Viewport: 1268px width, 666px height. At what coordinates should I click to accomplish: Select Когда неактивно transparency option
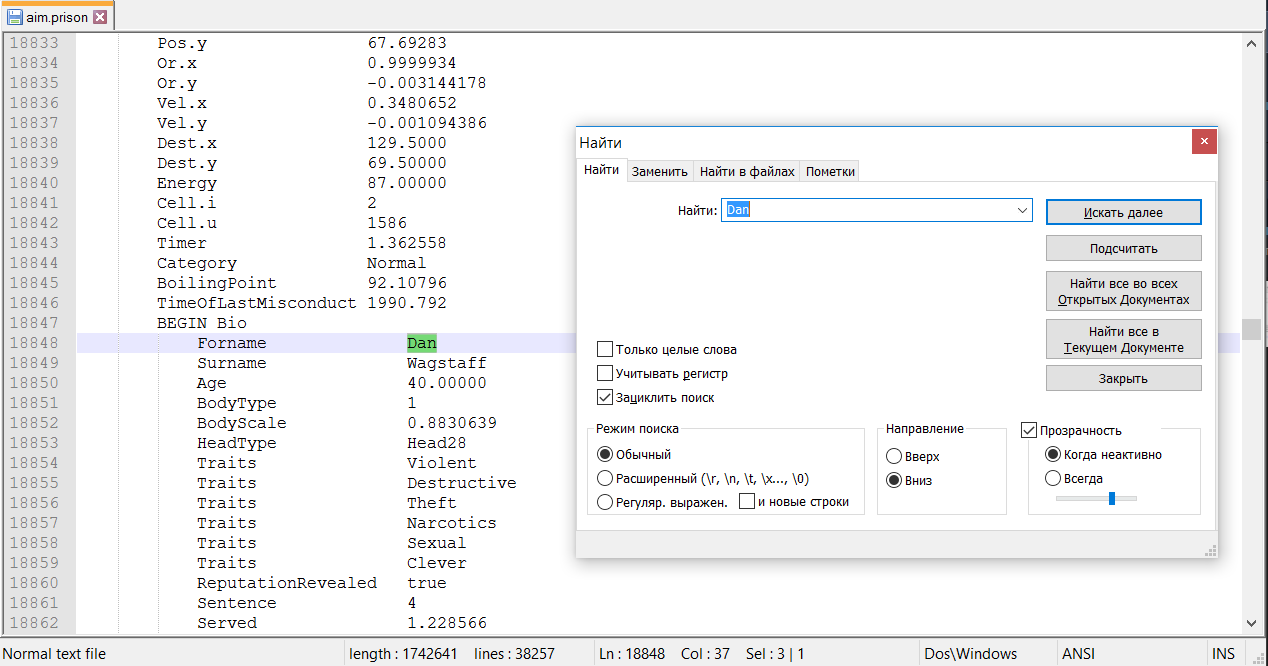point(1052,454)
